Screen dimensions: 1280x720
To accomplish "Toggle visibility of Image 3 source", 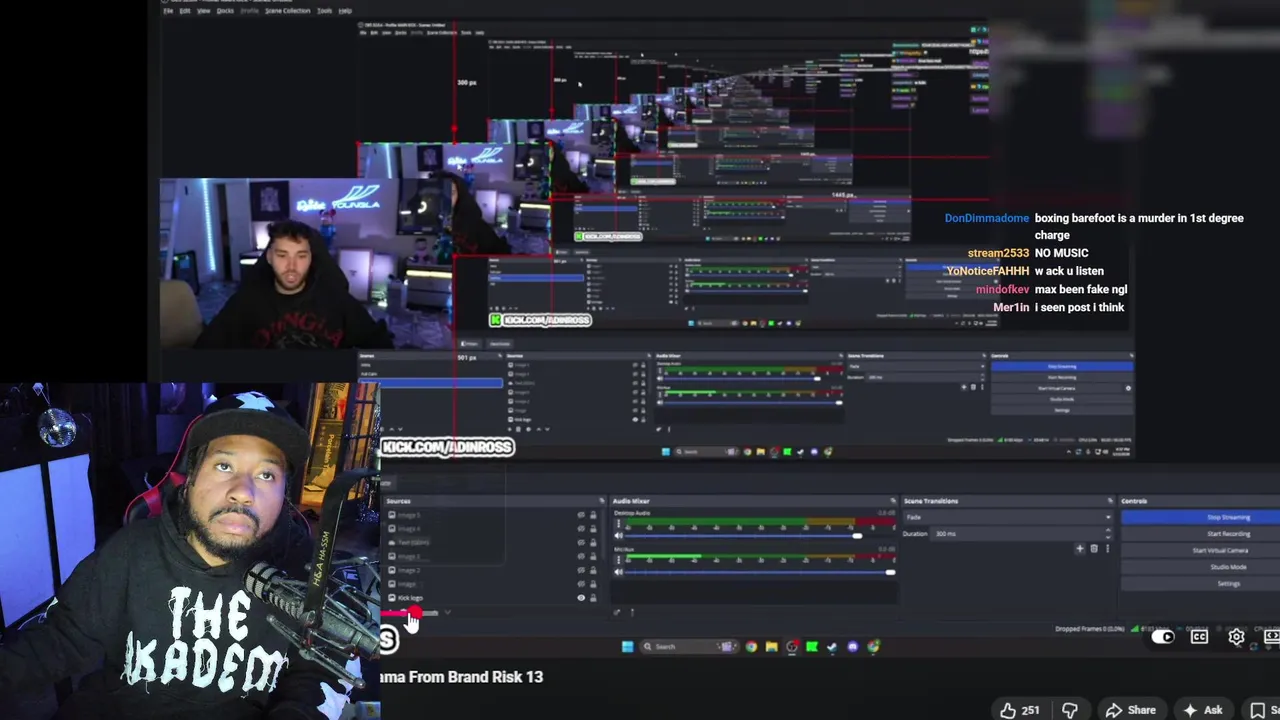I will pyautogui.click(x=581, y=556).
